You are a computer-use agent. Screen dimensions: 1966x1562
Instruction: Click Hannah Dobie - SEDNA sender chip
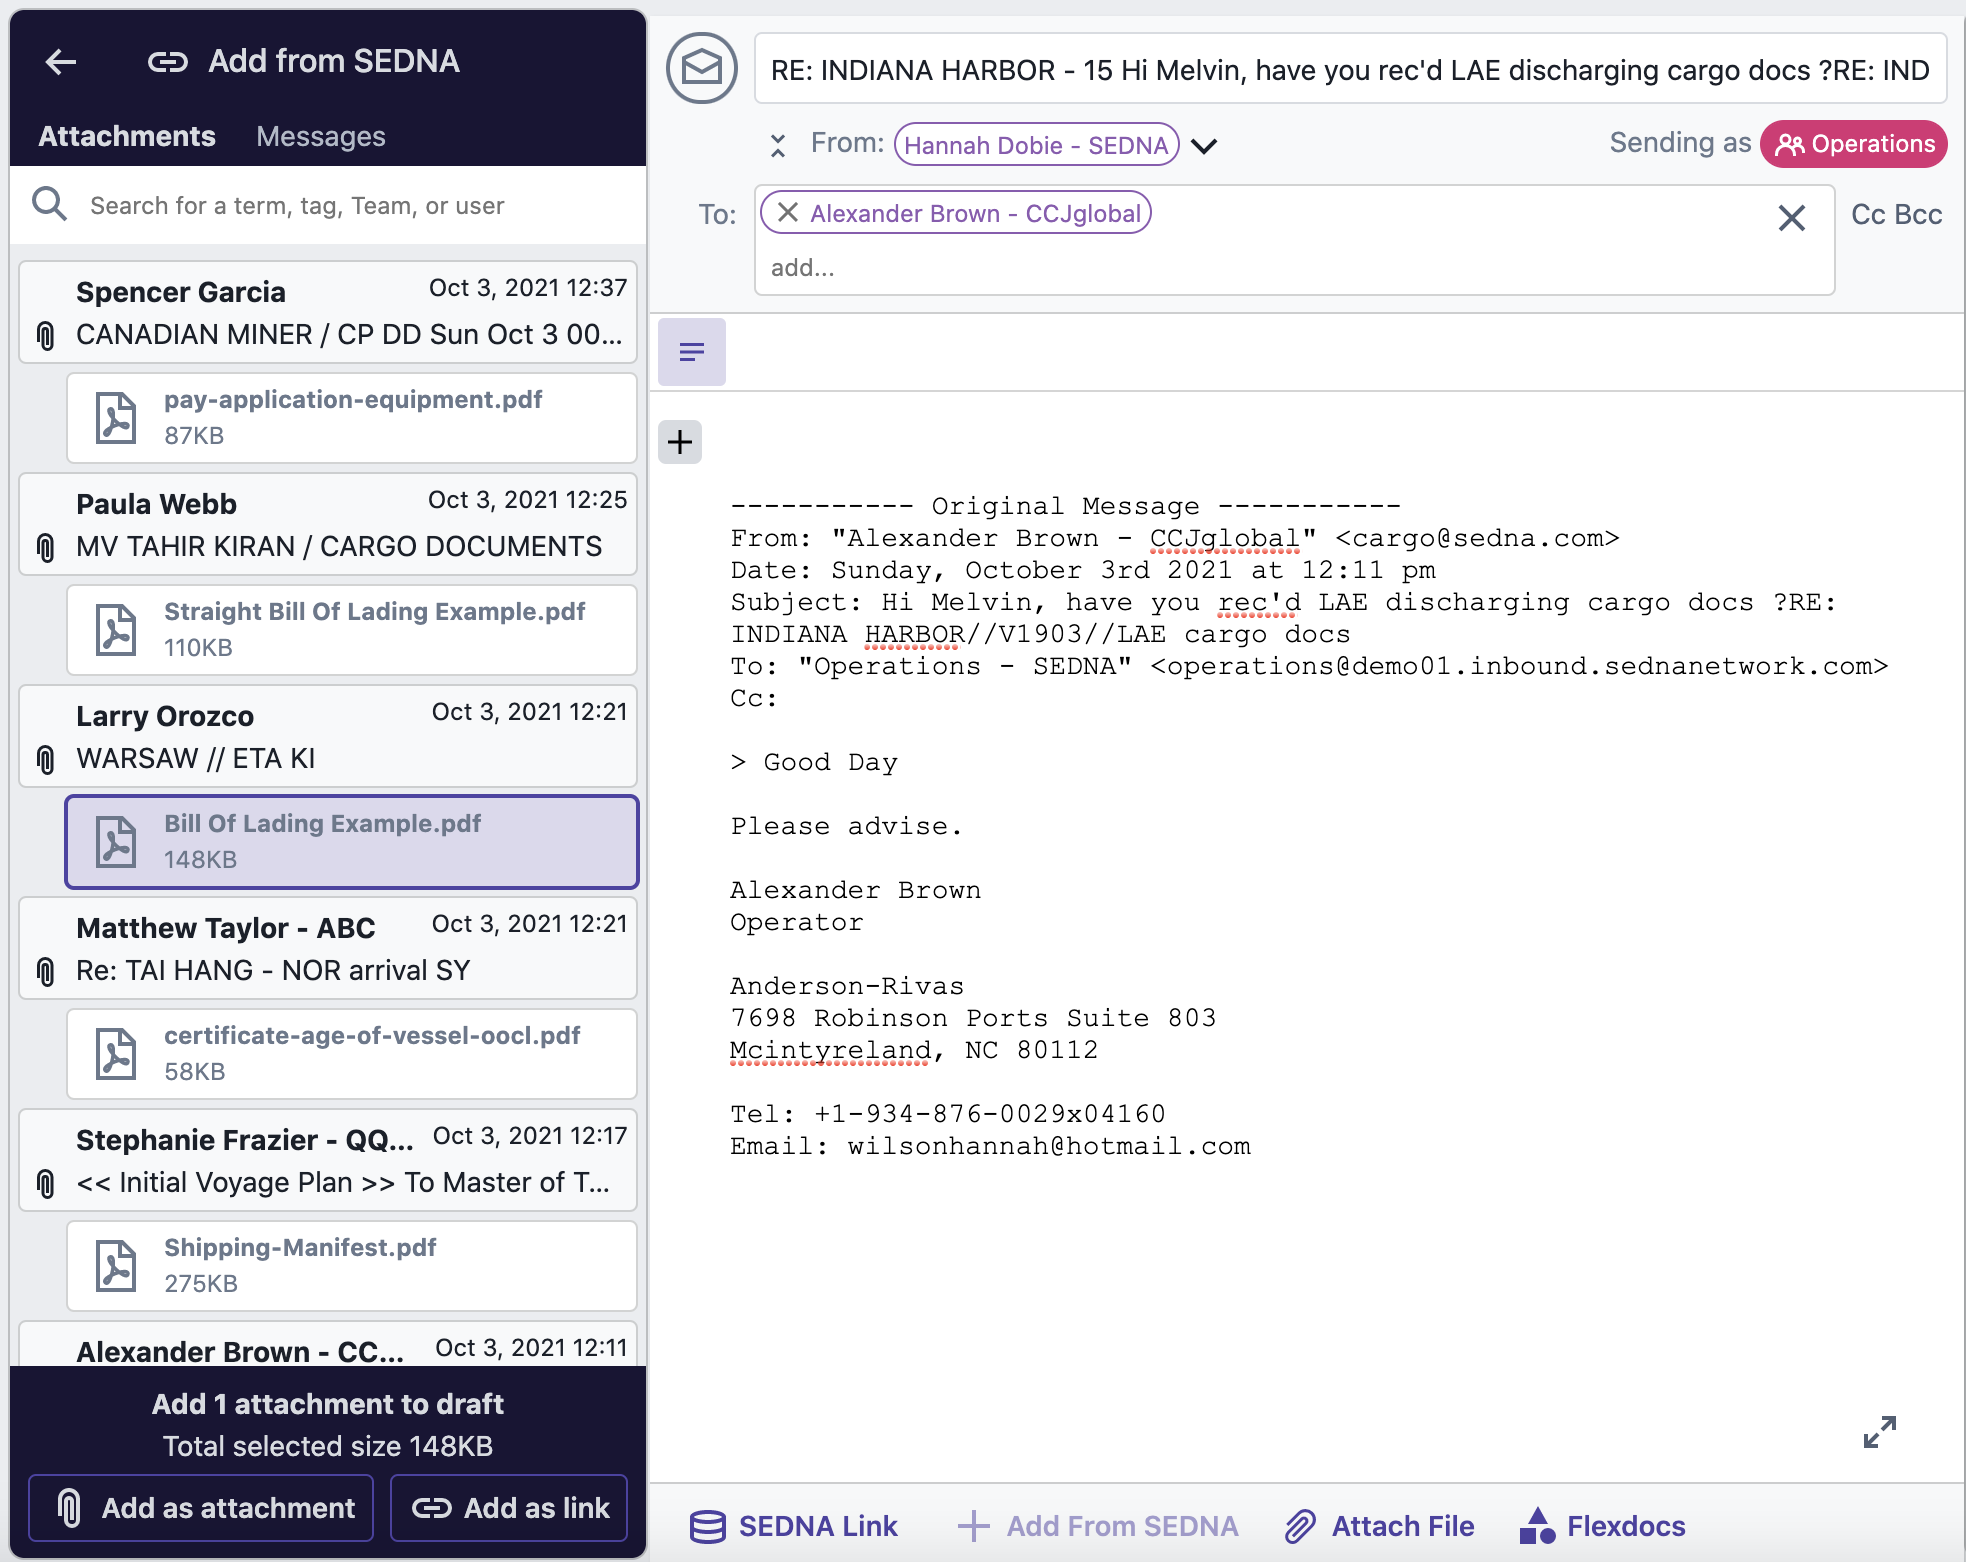(x=1036, y=145)
